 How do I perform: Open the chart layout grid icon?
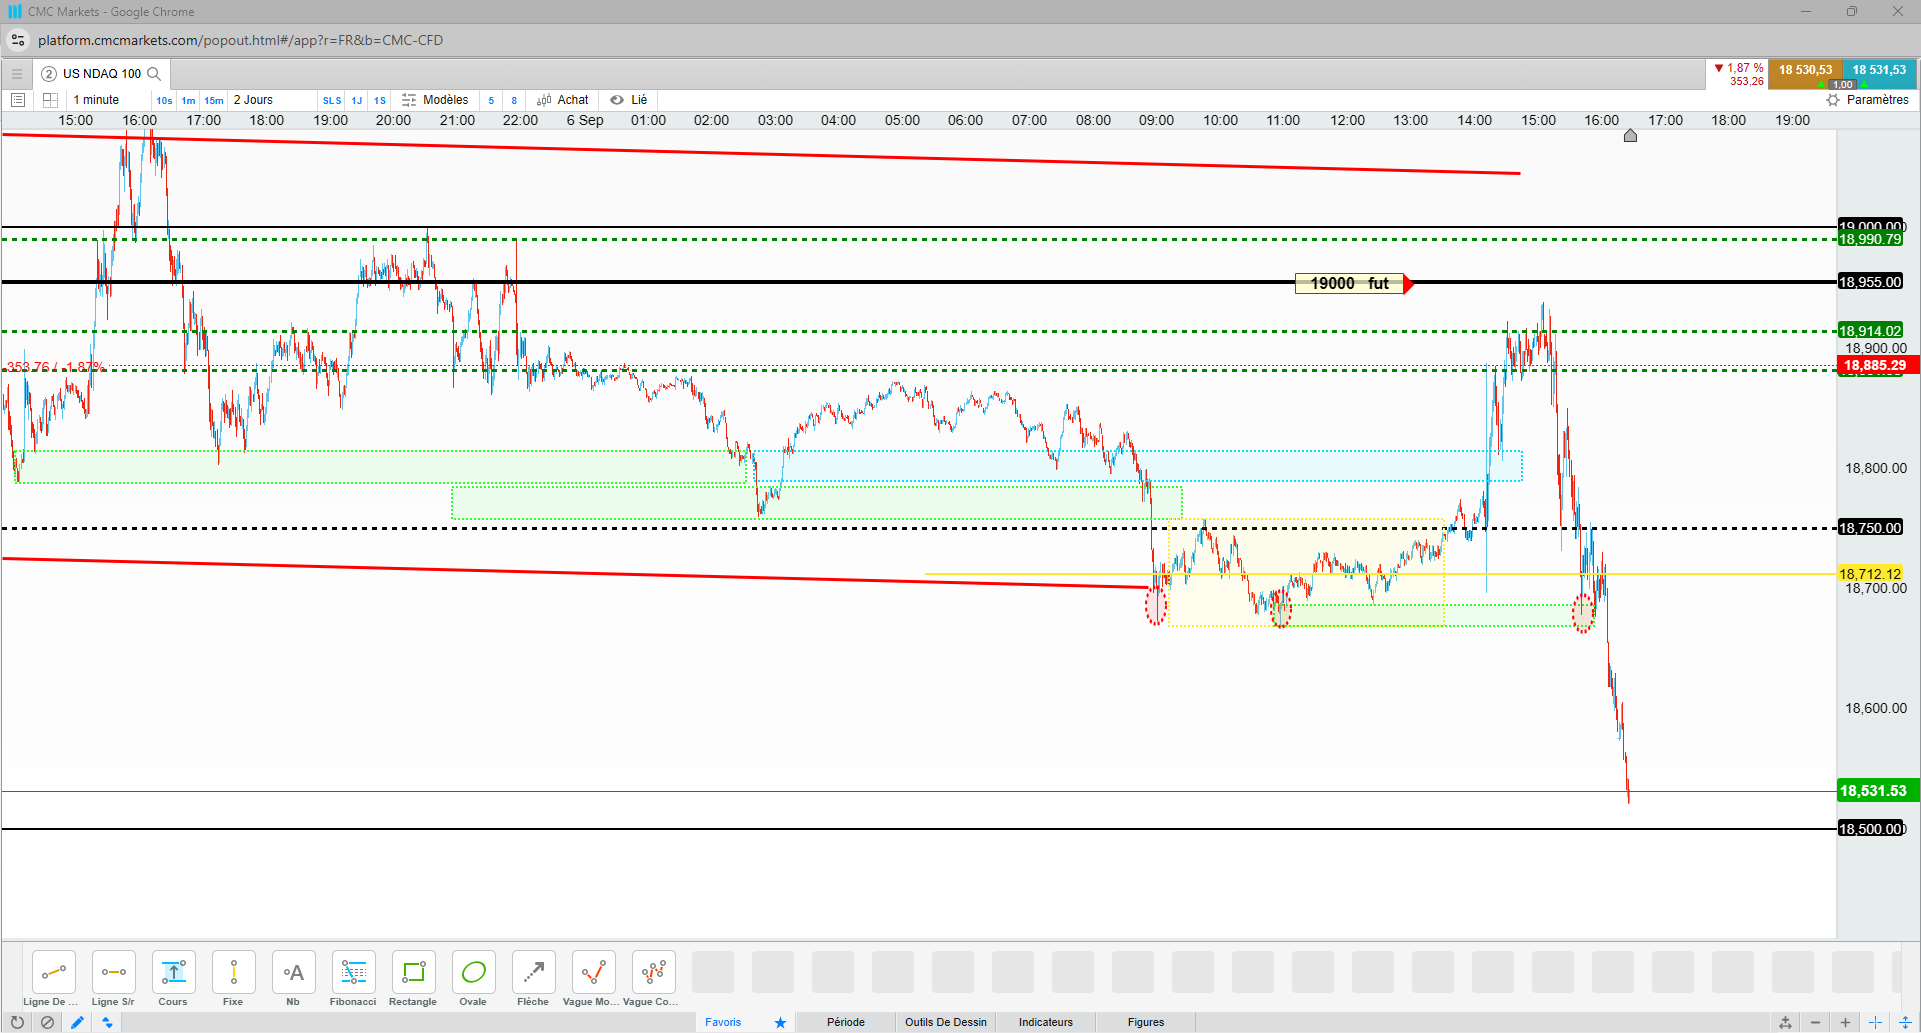click(50, 100)
